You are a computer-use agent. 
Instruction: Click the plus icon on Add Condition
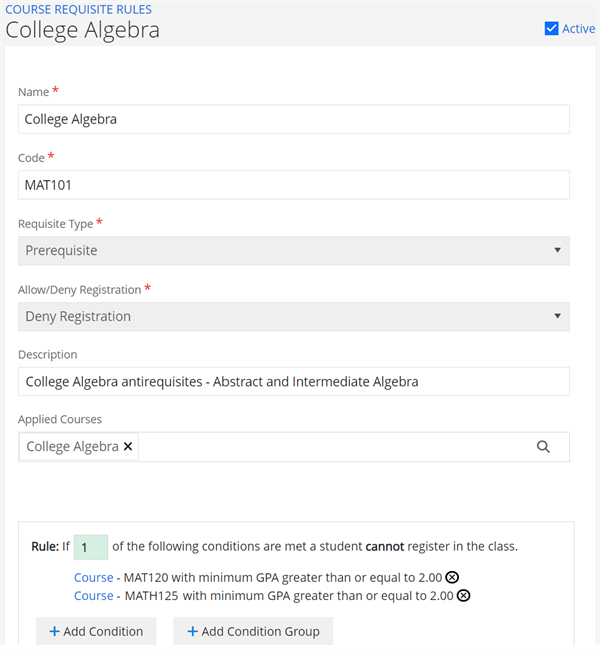[54, 631]
